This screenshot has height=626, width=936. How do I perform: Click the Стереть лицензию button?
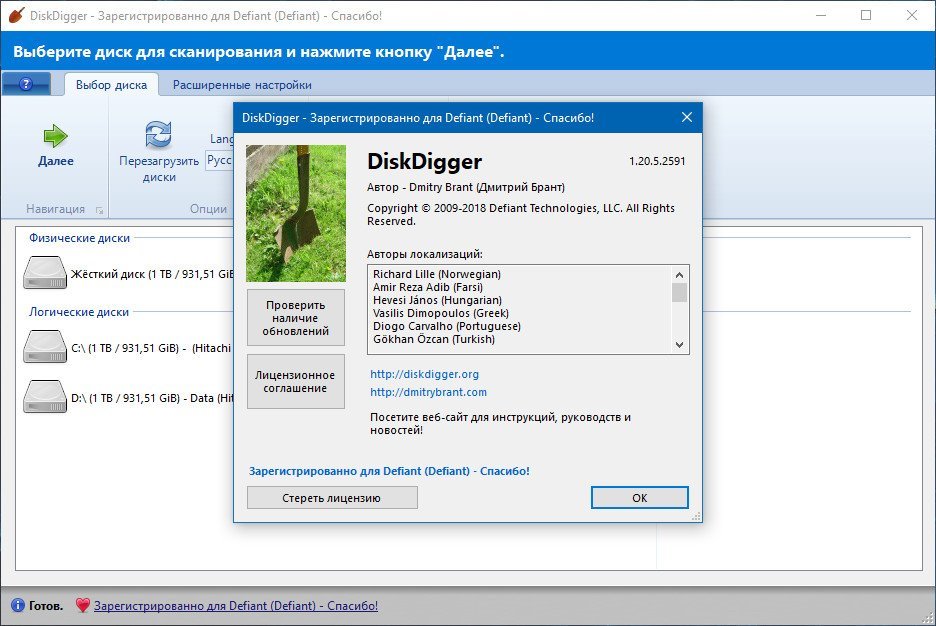point(332,498)
